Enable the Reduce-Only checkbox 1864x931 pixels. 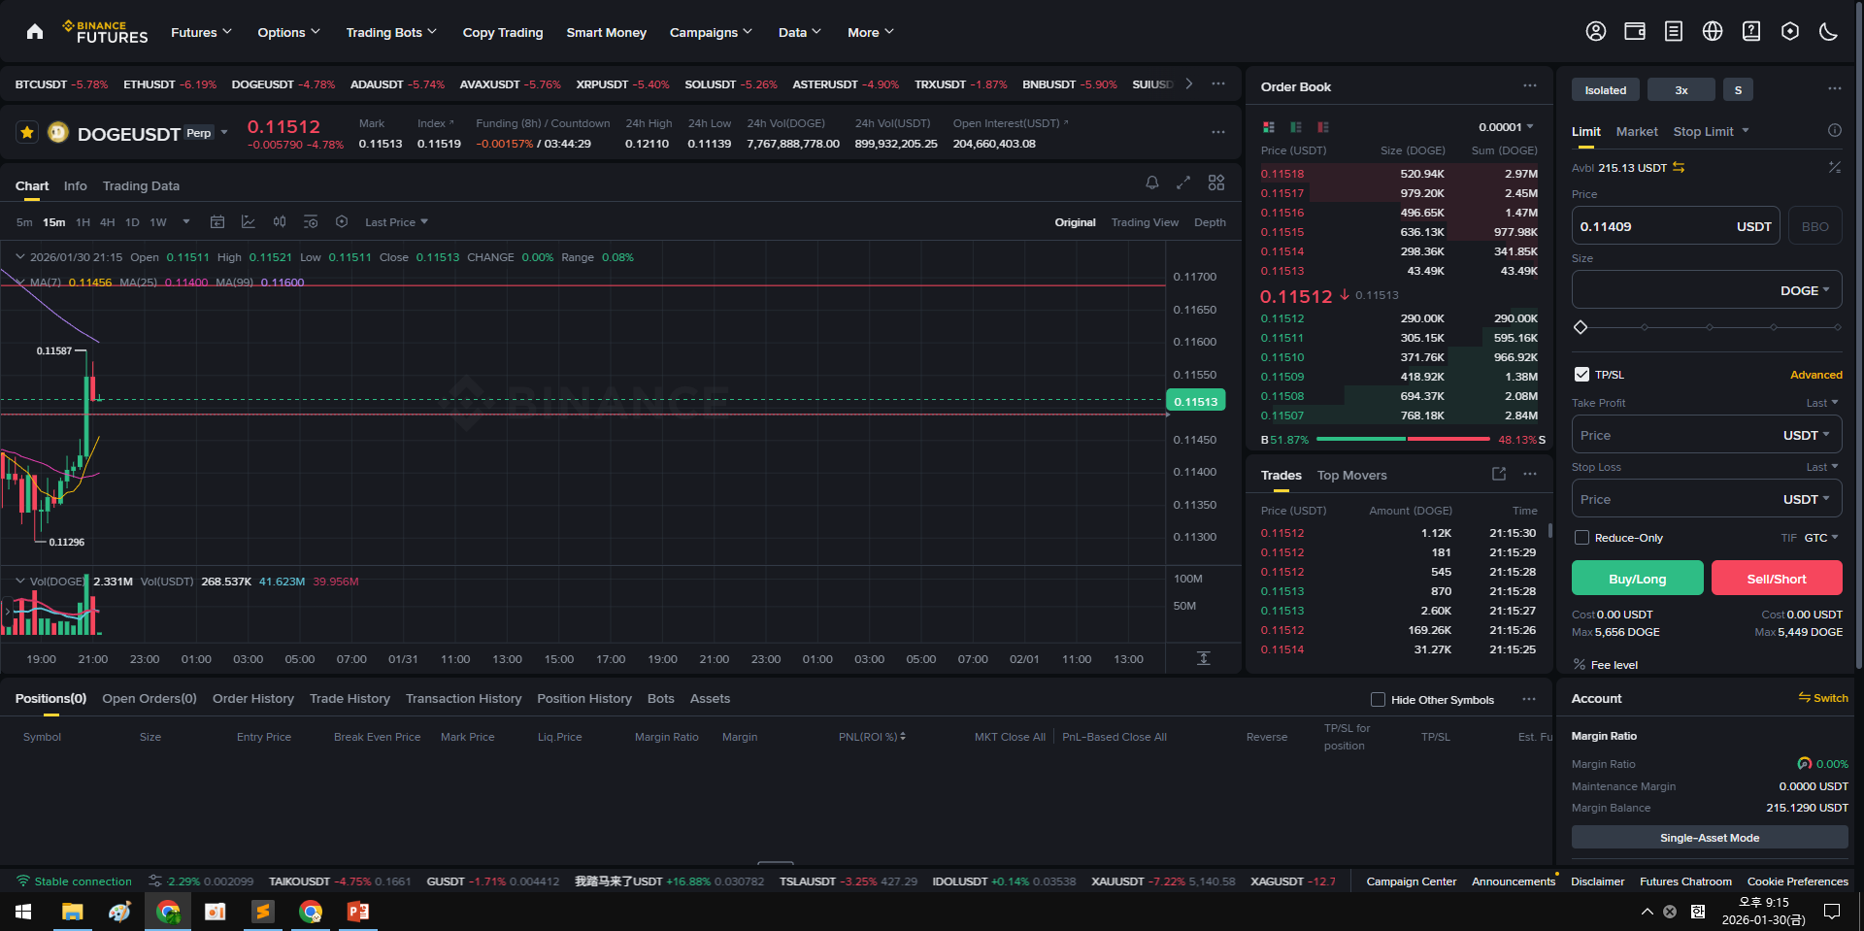(x=1581, y=538)
